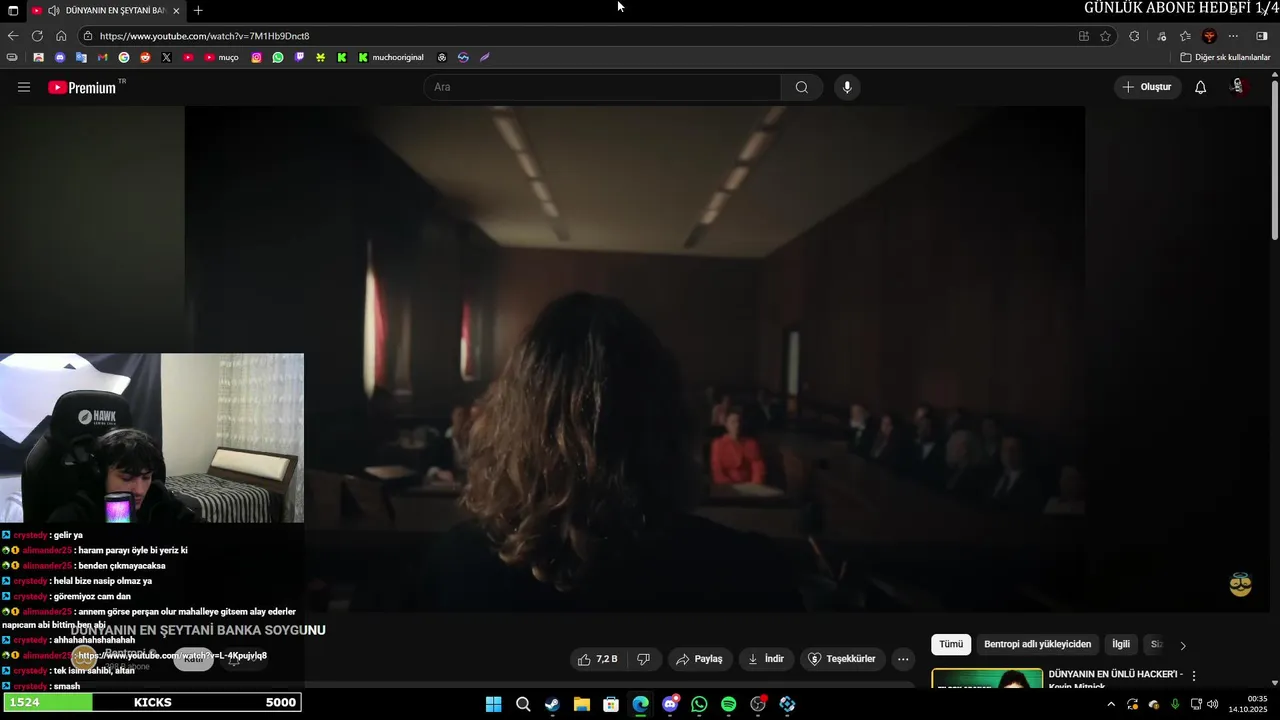Open the volume control in tray
Image resolution: width=1280 pixels, height=720 pixels.
coord(1212,704)
